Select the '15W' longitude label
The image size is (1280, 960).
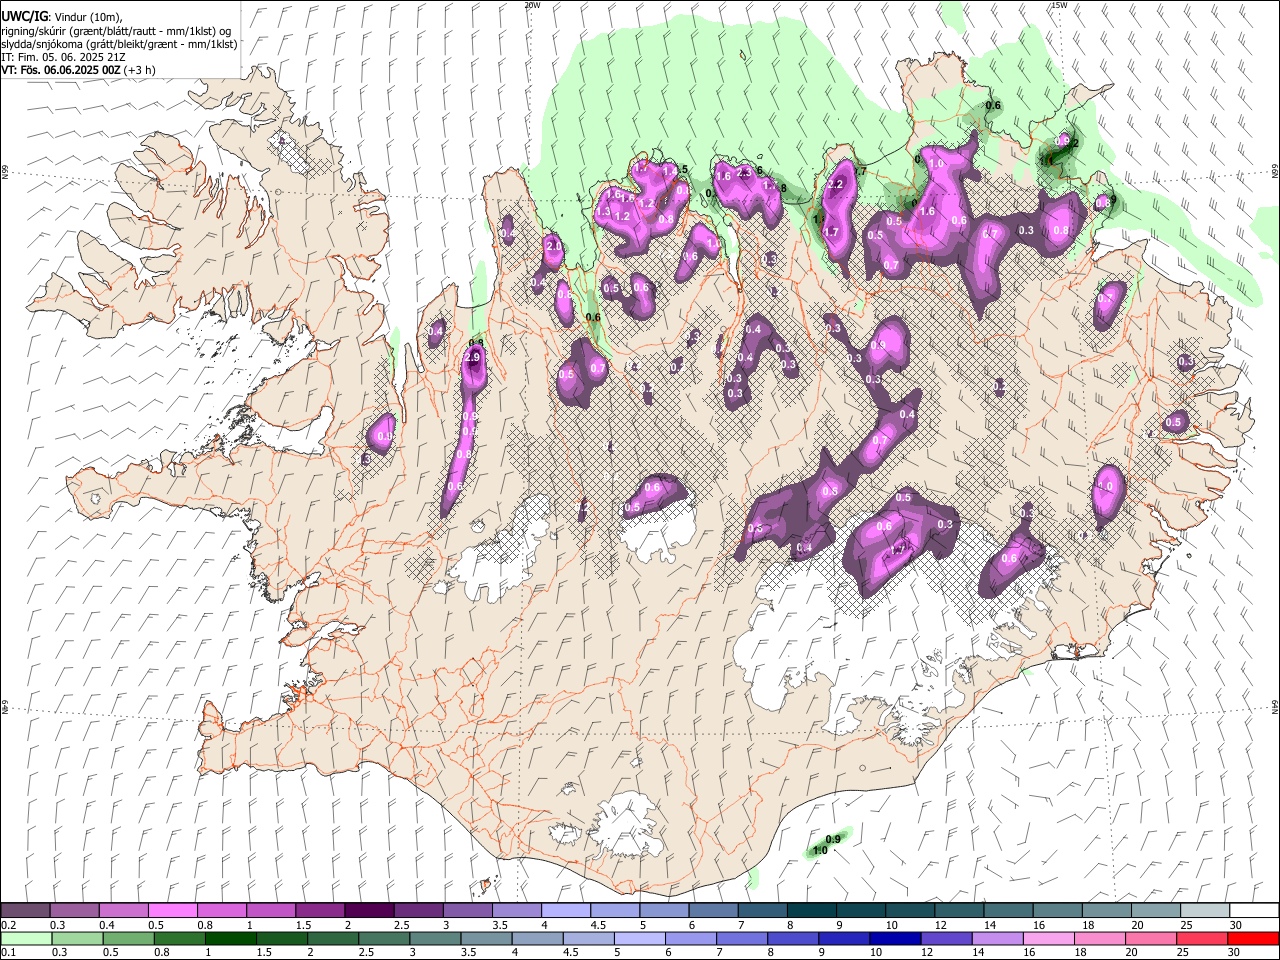[1059, 5]
